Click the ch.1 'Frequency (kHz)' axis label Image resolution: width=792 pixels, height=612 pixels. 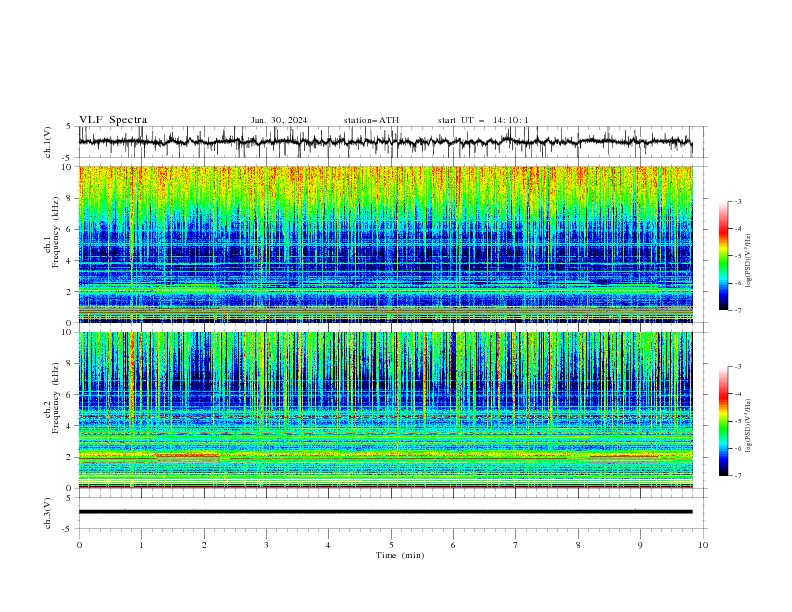(56, 232)
